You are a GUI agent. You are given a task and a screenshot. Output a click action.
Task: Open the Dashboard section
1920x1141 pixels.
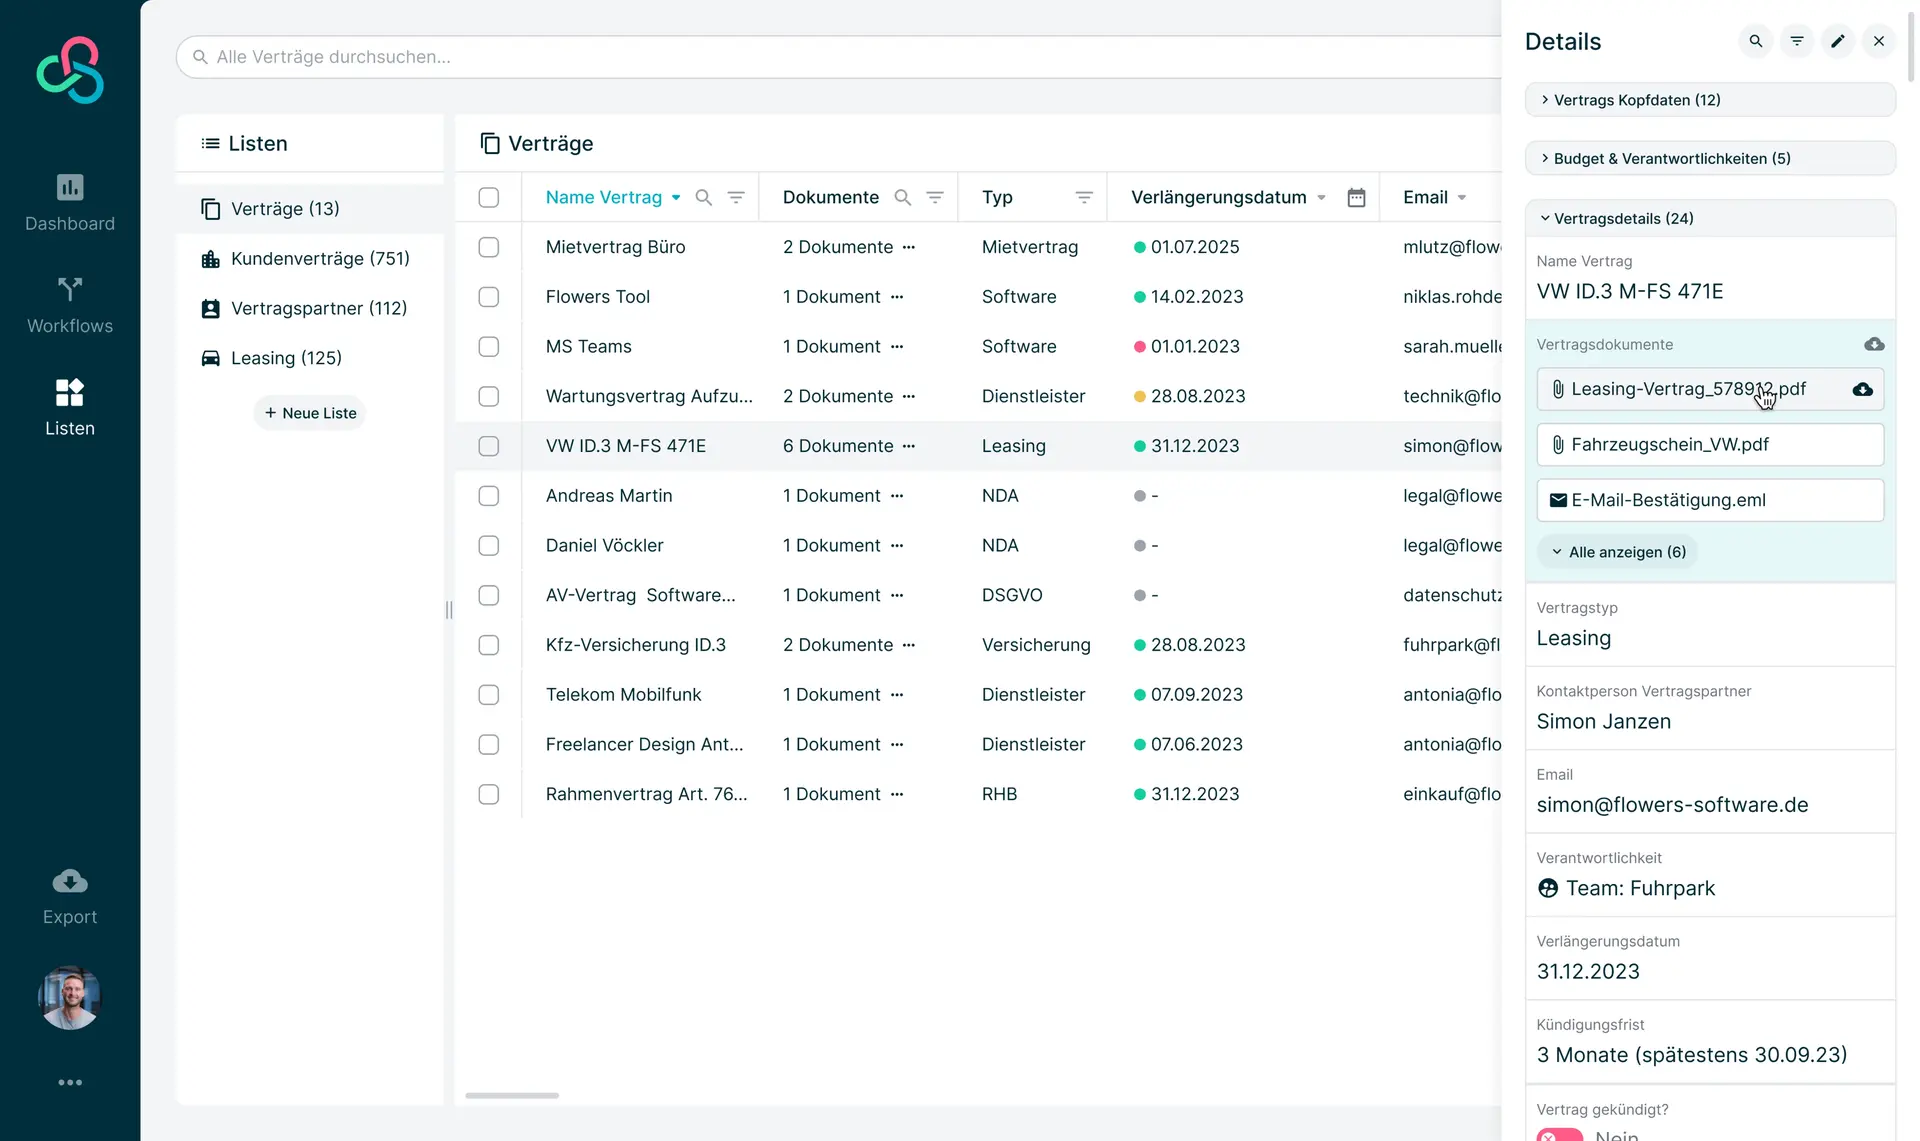(70, 203)
